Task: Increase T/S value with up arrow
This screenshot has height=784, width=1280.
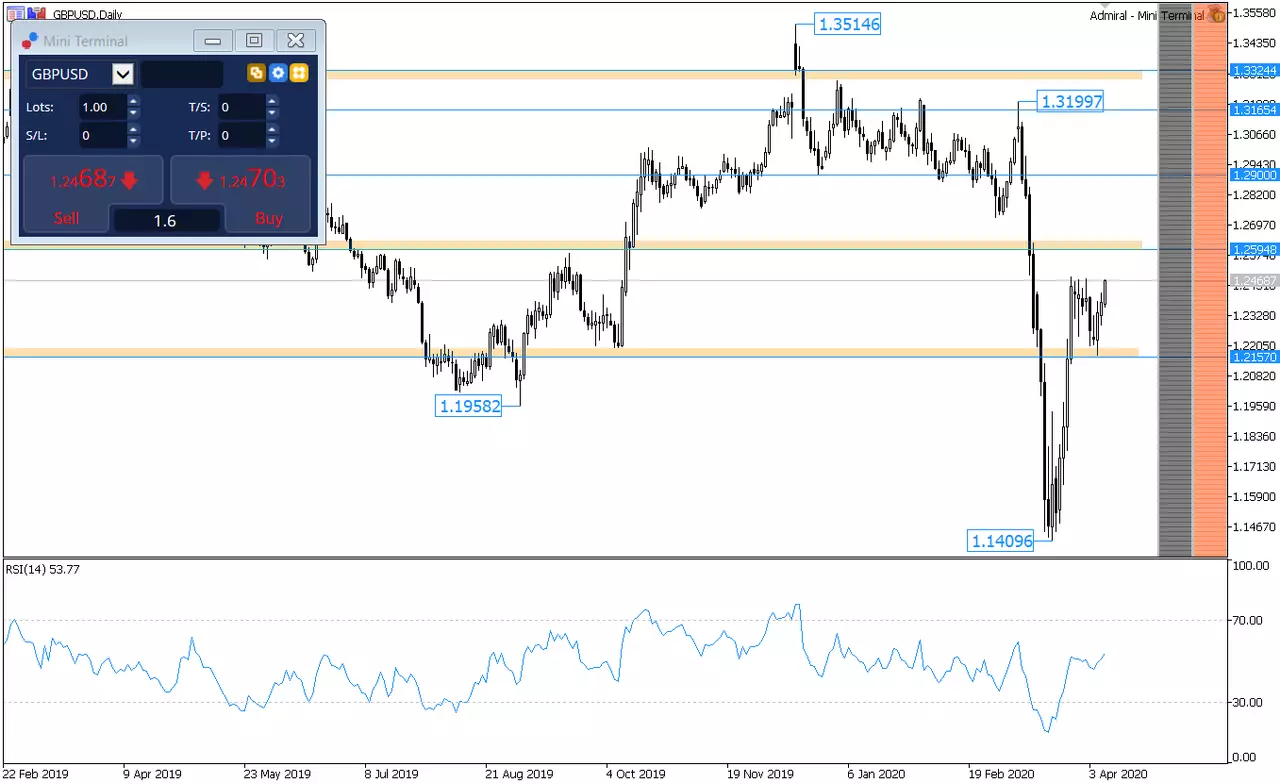Action: pyautogui.click(x=272, y=101)
